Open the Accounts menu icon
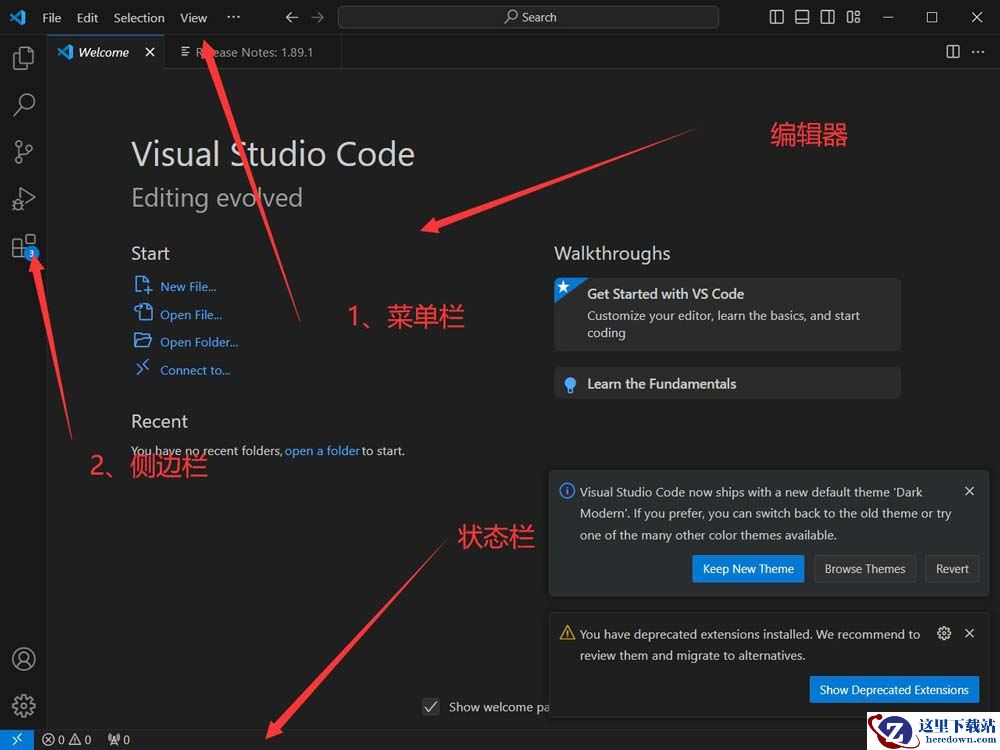 click(24, 659)
